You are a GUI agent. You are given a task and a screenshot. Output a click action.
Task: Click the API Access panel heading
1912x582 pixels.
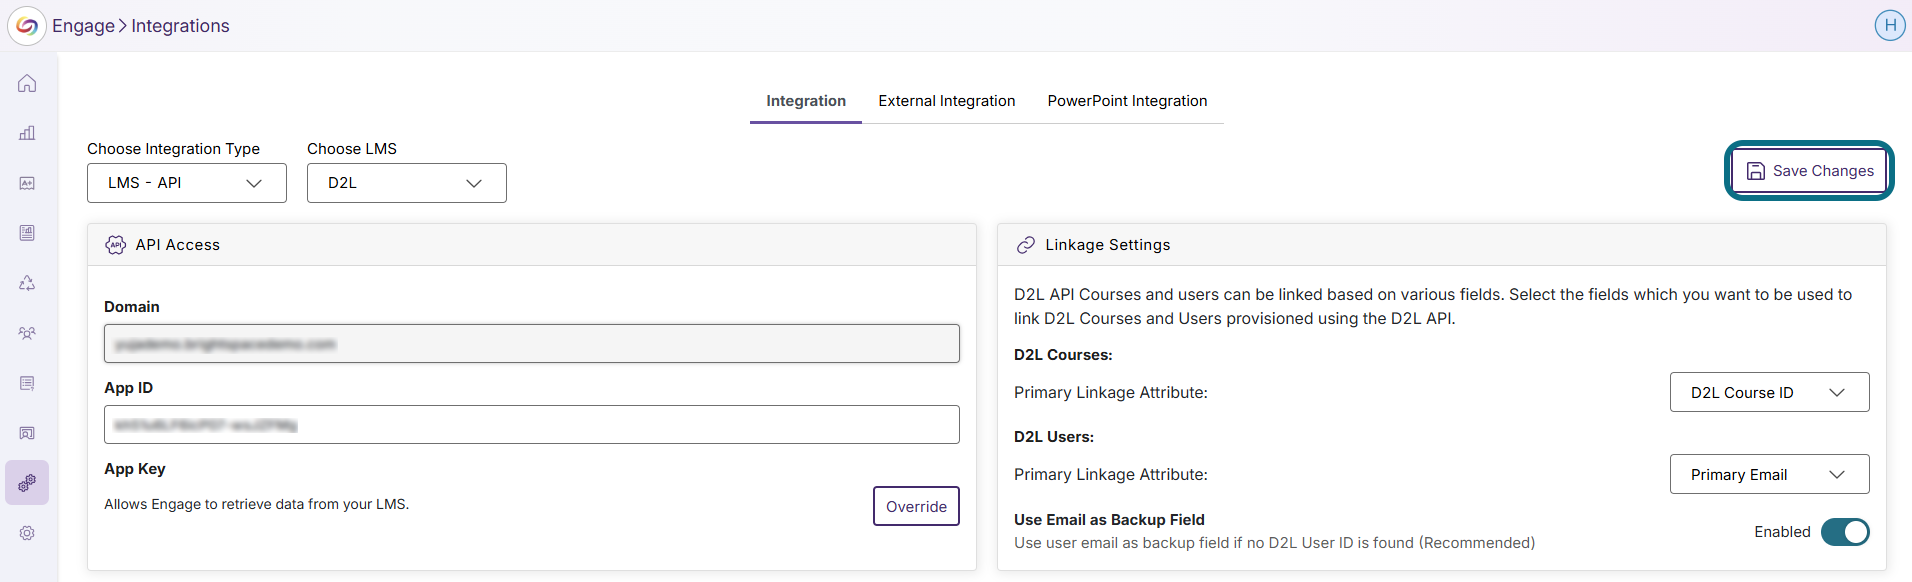(x=178, y=245)
